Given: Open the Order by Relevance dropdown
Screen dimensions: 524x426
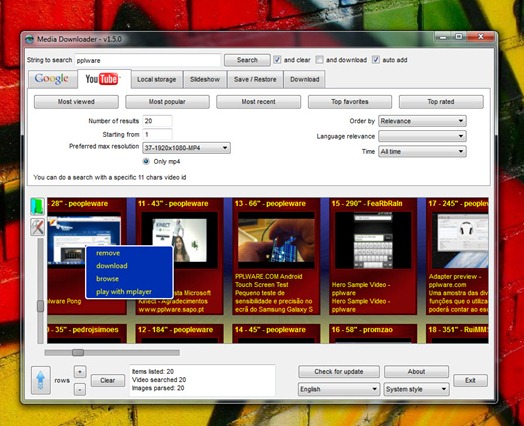Looking at the screenshot, I should coord(422,121).
